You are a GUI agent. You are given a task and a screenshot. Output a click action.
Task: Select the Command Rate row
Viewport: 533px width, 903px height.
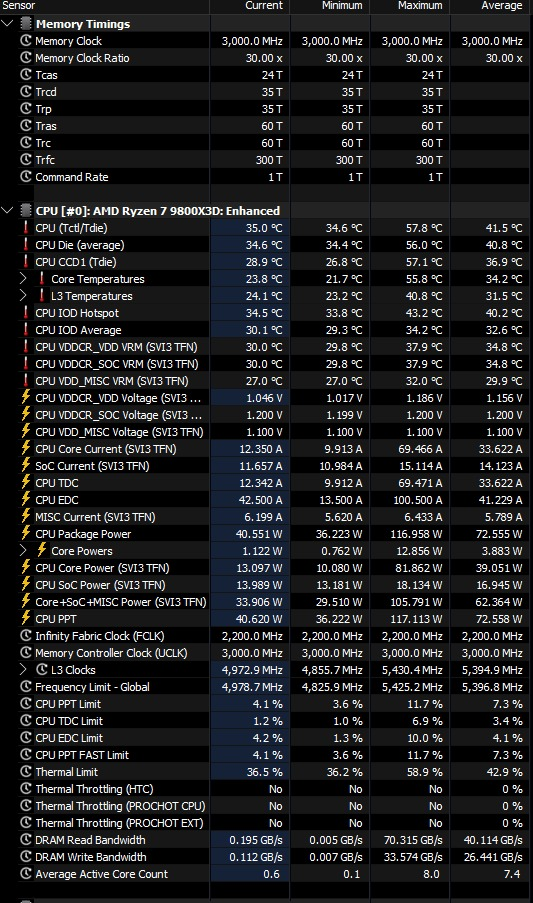coord(266,177)
